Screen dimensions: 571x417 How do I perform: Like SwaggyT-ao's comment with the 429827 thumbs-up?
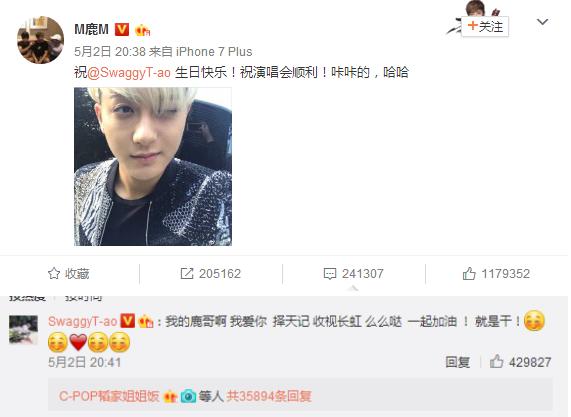(496, 362)
